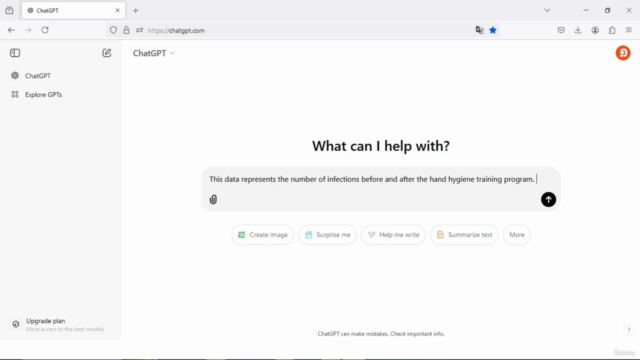
Task: Open the tracking protection shield icon
Action: [113, 30]
